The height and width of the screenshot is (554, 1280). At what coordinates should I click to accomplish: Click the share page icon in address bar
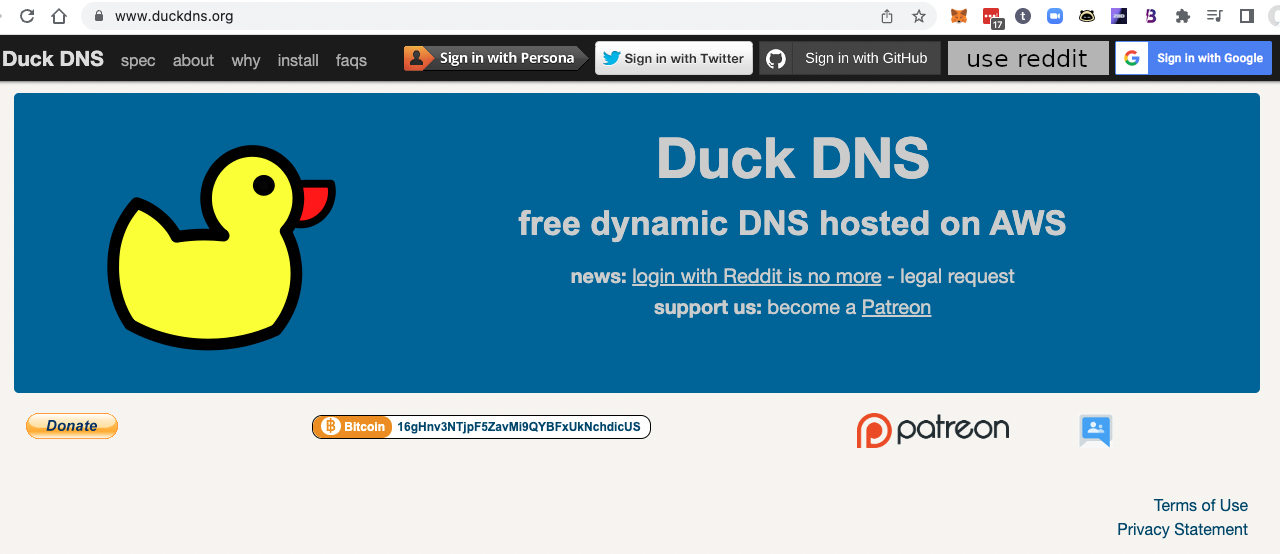[x=887, y=16]
